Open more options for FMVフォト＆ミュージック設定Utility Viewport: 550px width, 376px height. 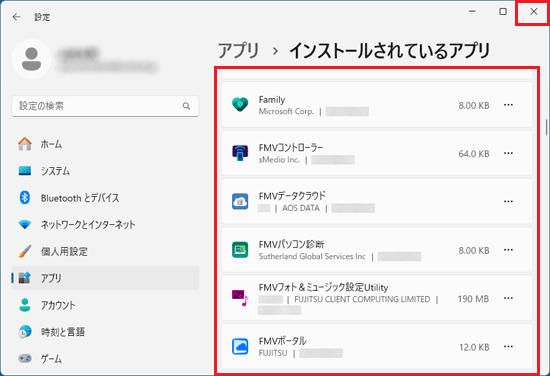pos(508,298)
